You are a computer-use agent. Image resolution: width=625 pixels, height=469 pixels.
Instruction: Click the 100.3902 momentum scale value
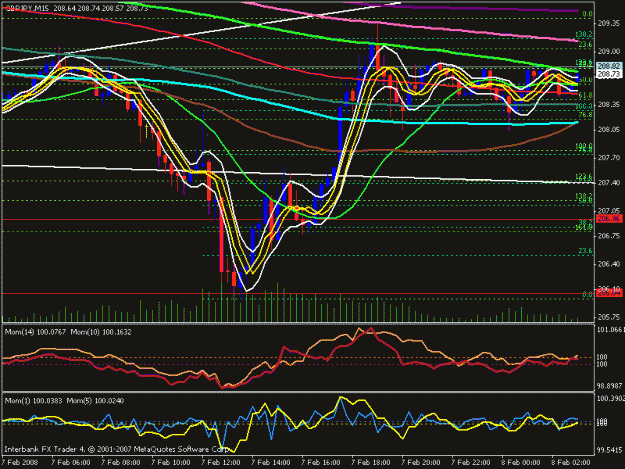[x=610, y=398]
